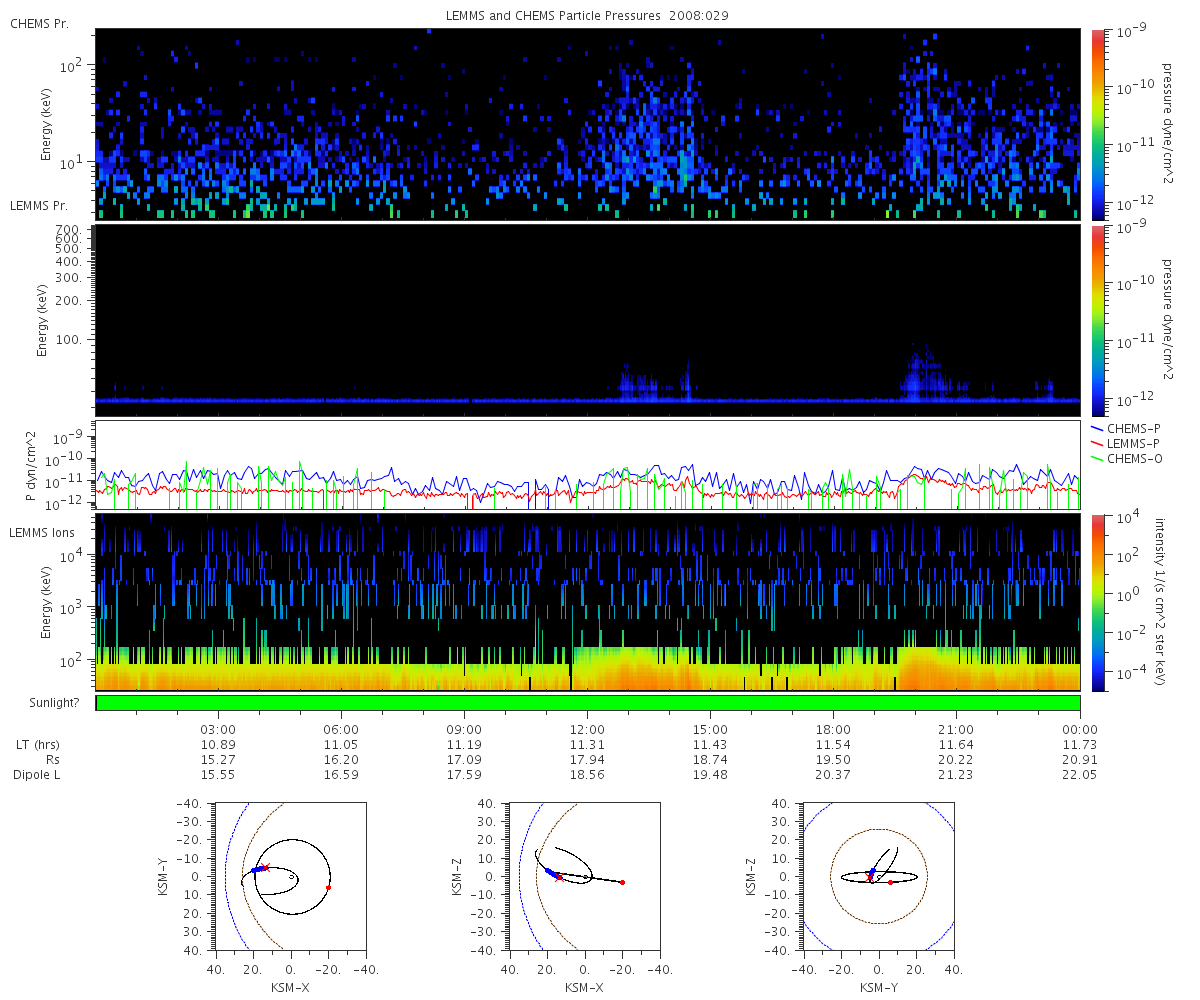Click the red dot in KSM-X/KSM-Z orbit plot
The width and height of the screenshot is (1200, 1000).
tap(622, 882)
